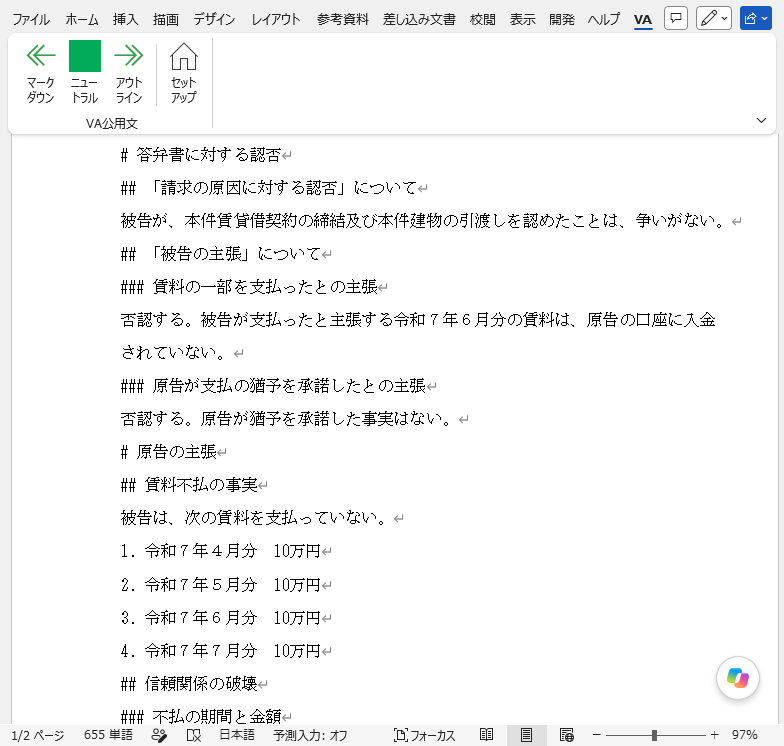The height and width of the screenshot is (746, 784).
Task: Select the print layout view icon
Action: click(526, 735)
